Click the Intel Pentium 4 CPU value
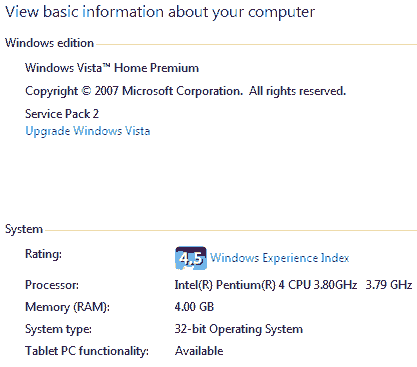This screenshot has height=367, width=417. (x=266, y=285)
